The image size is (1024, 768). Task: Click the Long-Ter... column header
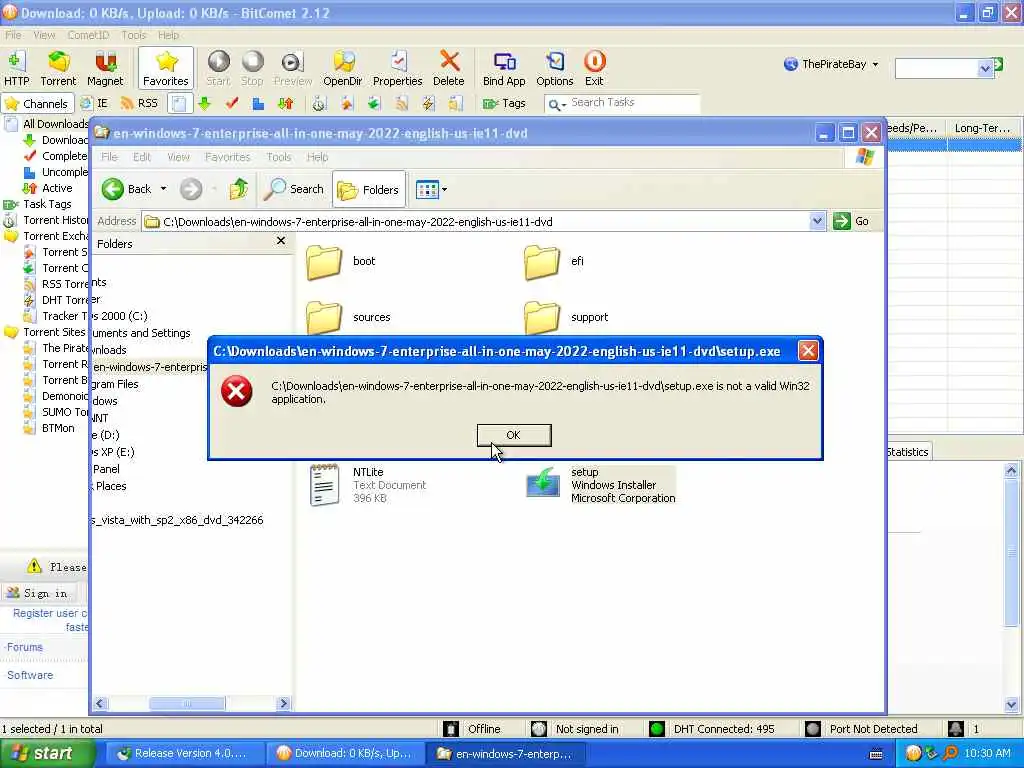click(982, 128)
